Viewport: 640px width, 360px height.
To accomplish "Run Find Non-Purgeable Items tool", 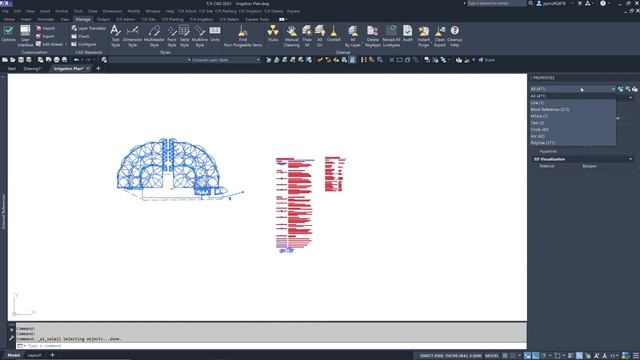I will (x=243, y=36).
